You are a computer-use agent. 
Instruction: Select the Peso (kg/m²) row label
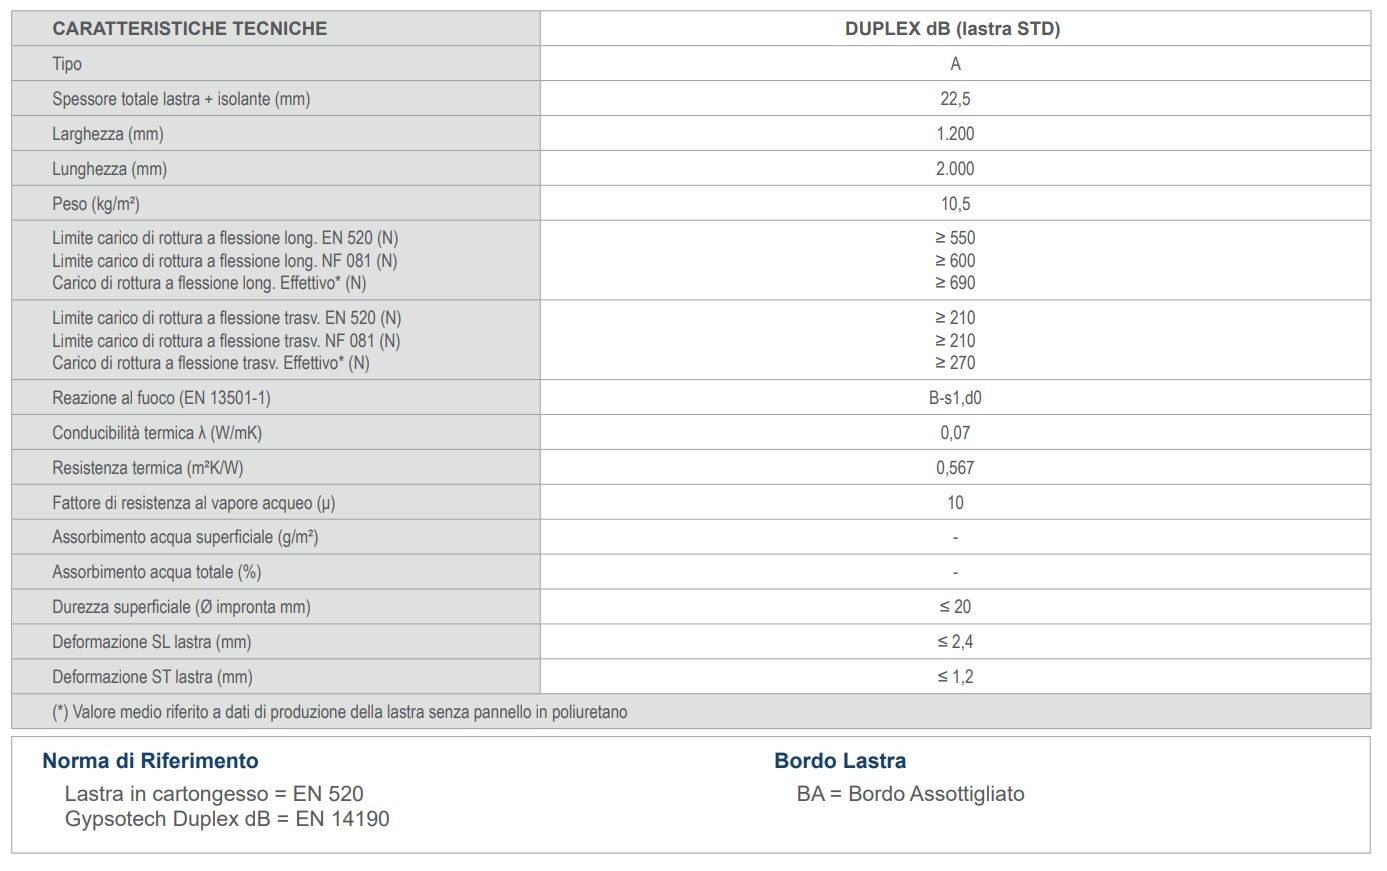click(96, 204)
